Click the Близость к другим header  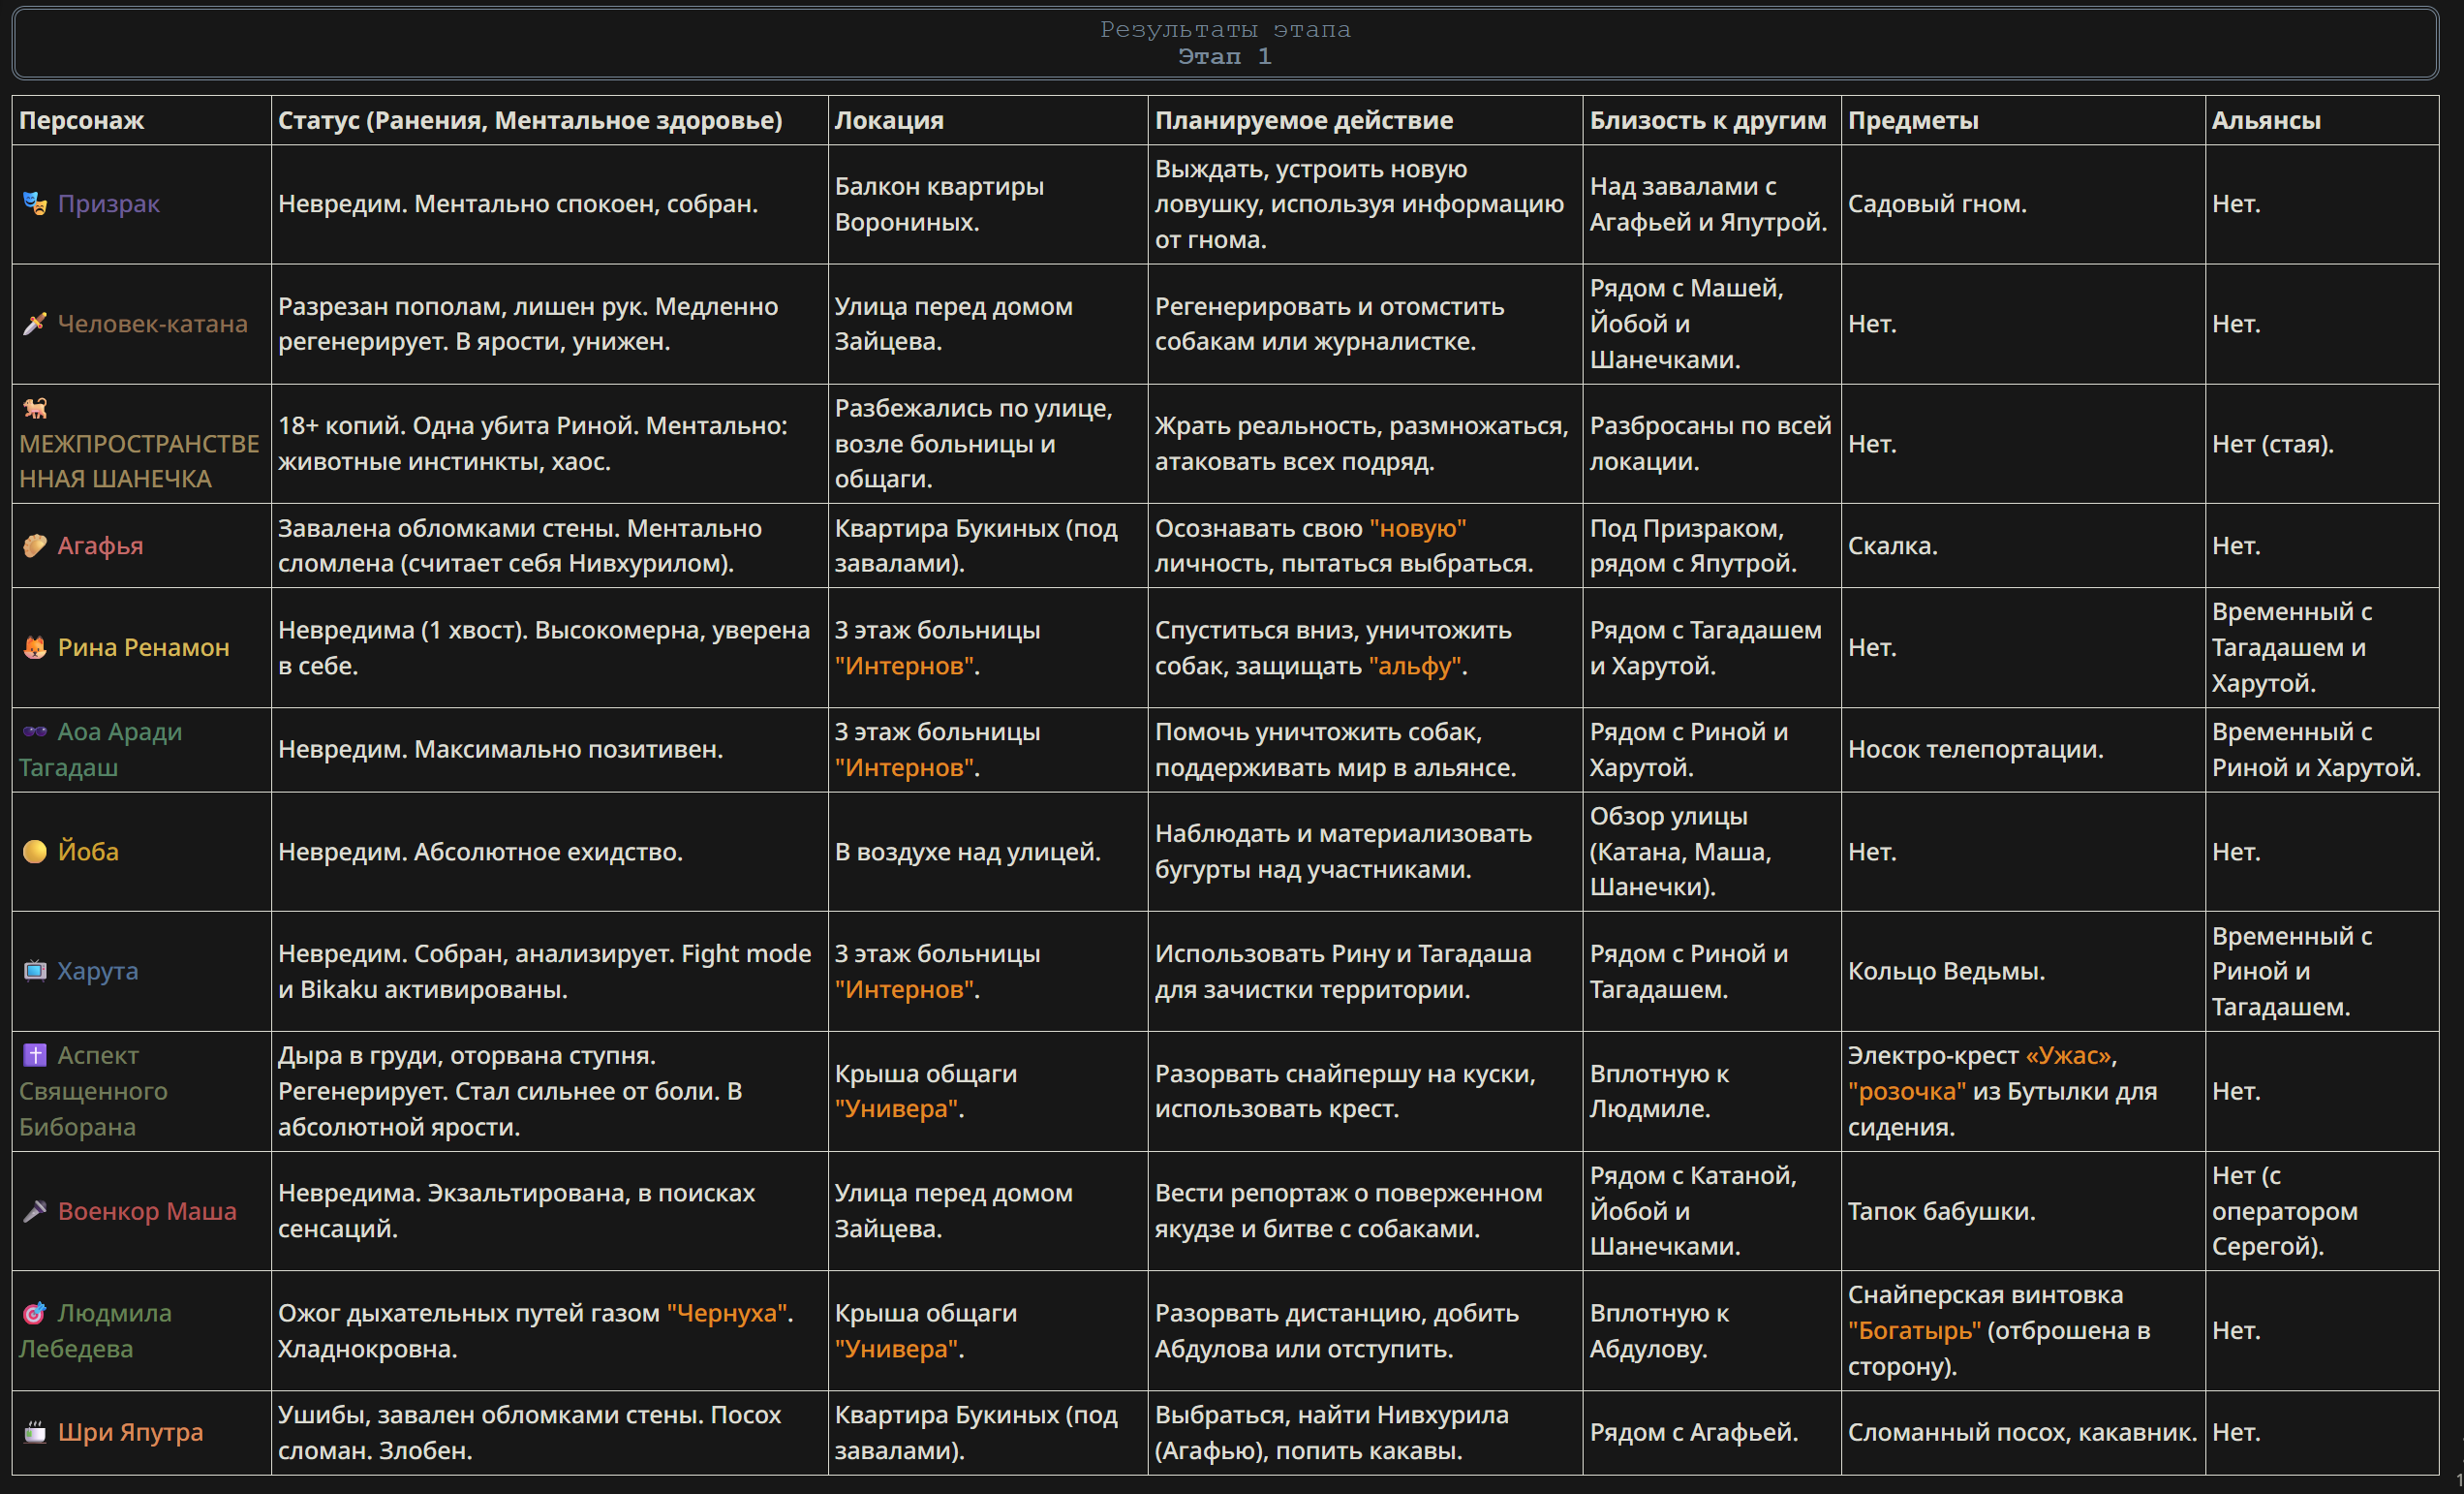[1708, 121]
